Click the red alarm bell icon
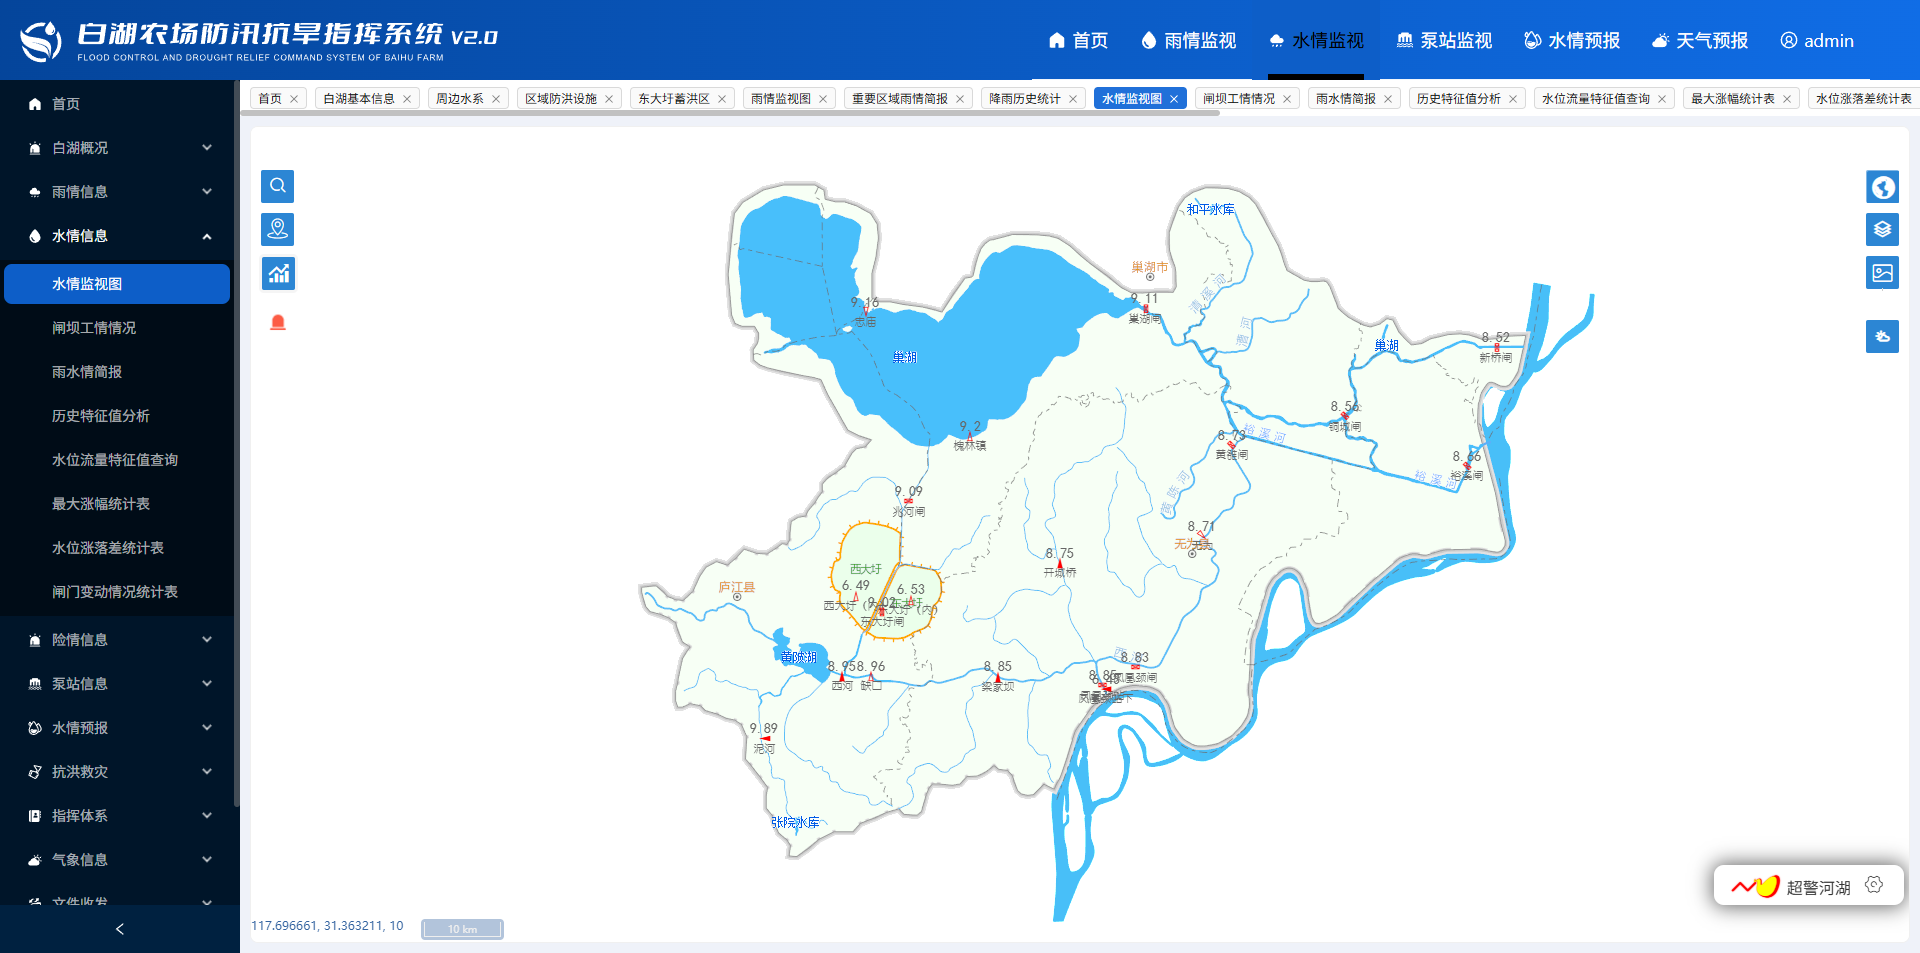This screenshot has width=1920, height=953. click(x=278, y=322)
